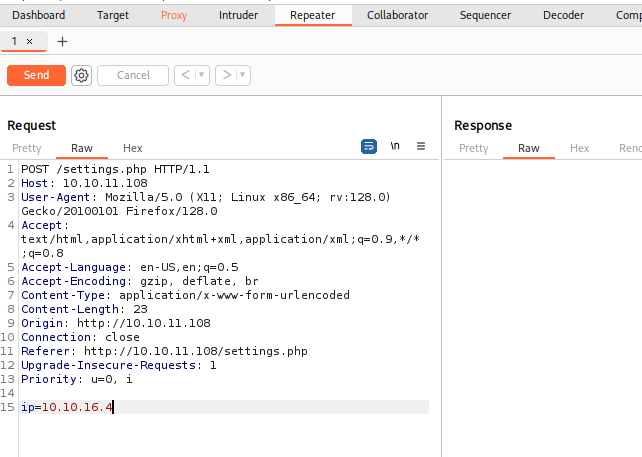The height and width of the screenshot is (457, 642).
Task: Switch request view to Hex
Action: [x=133, y=148]
